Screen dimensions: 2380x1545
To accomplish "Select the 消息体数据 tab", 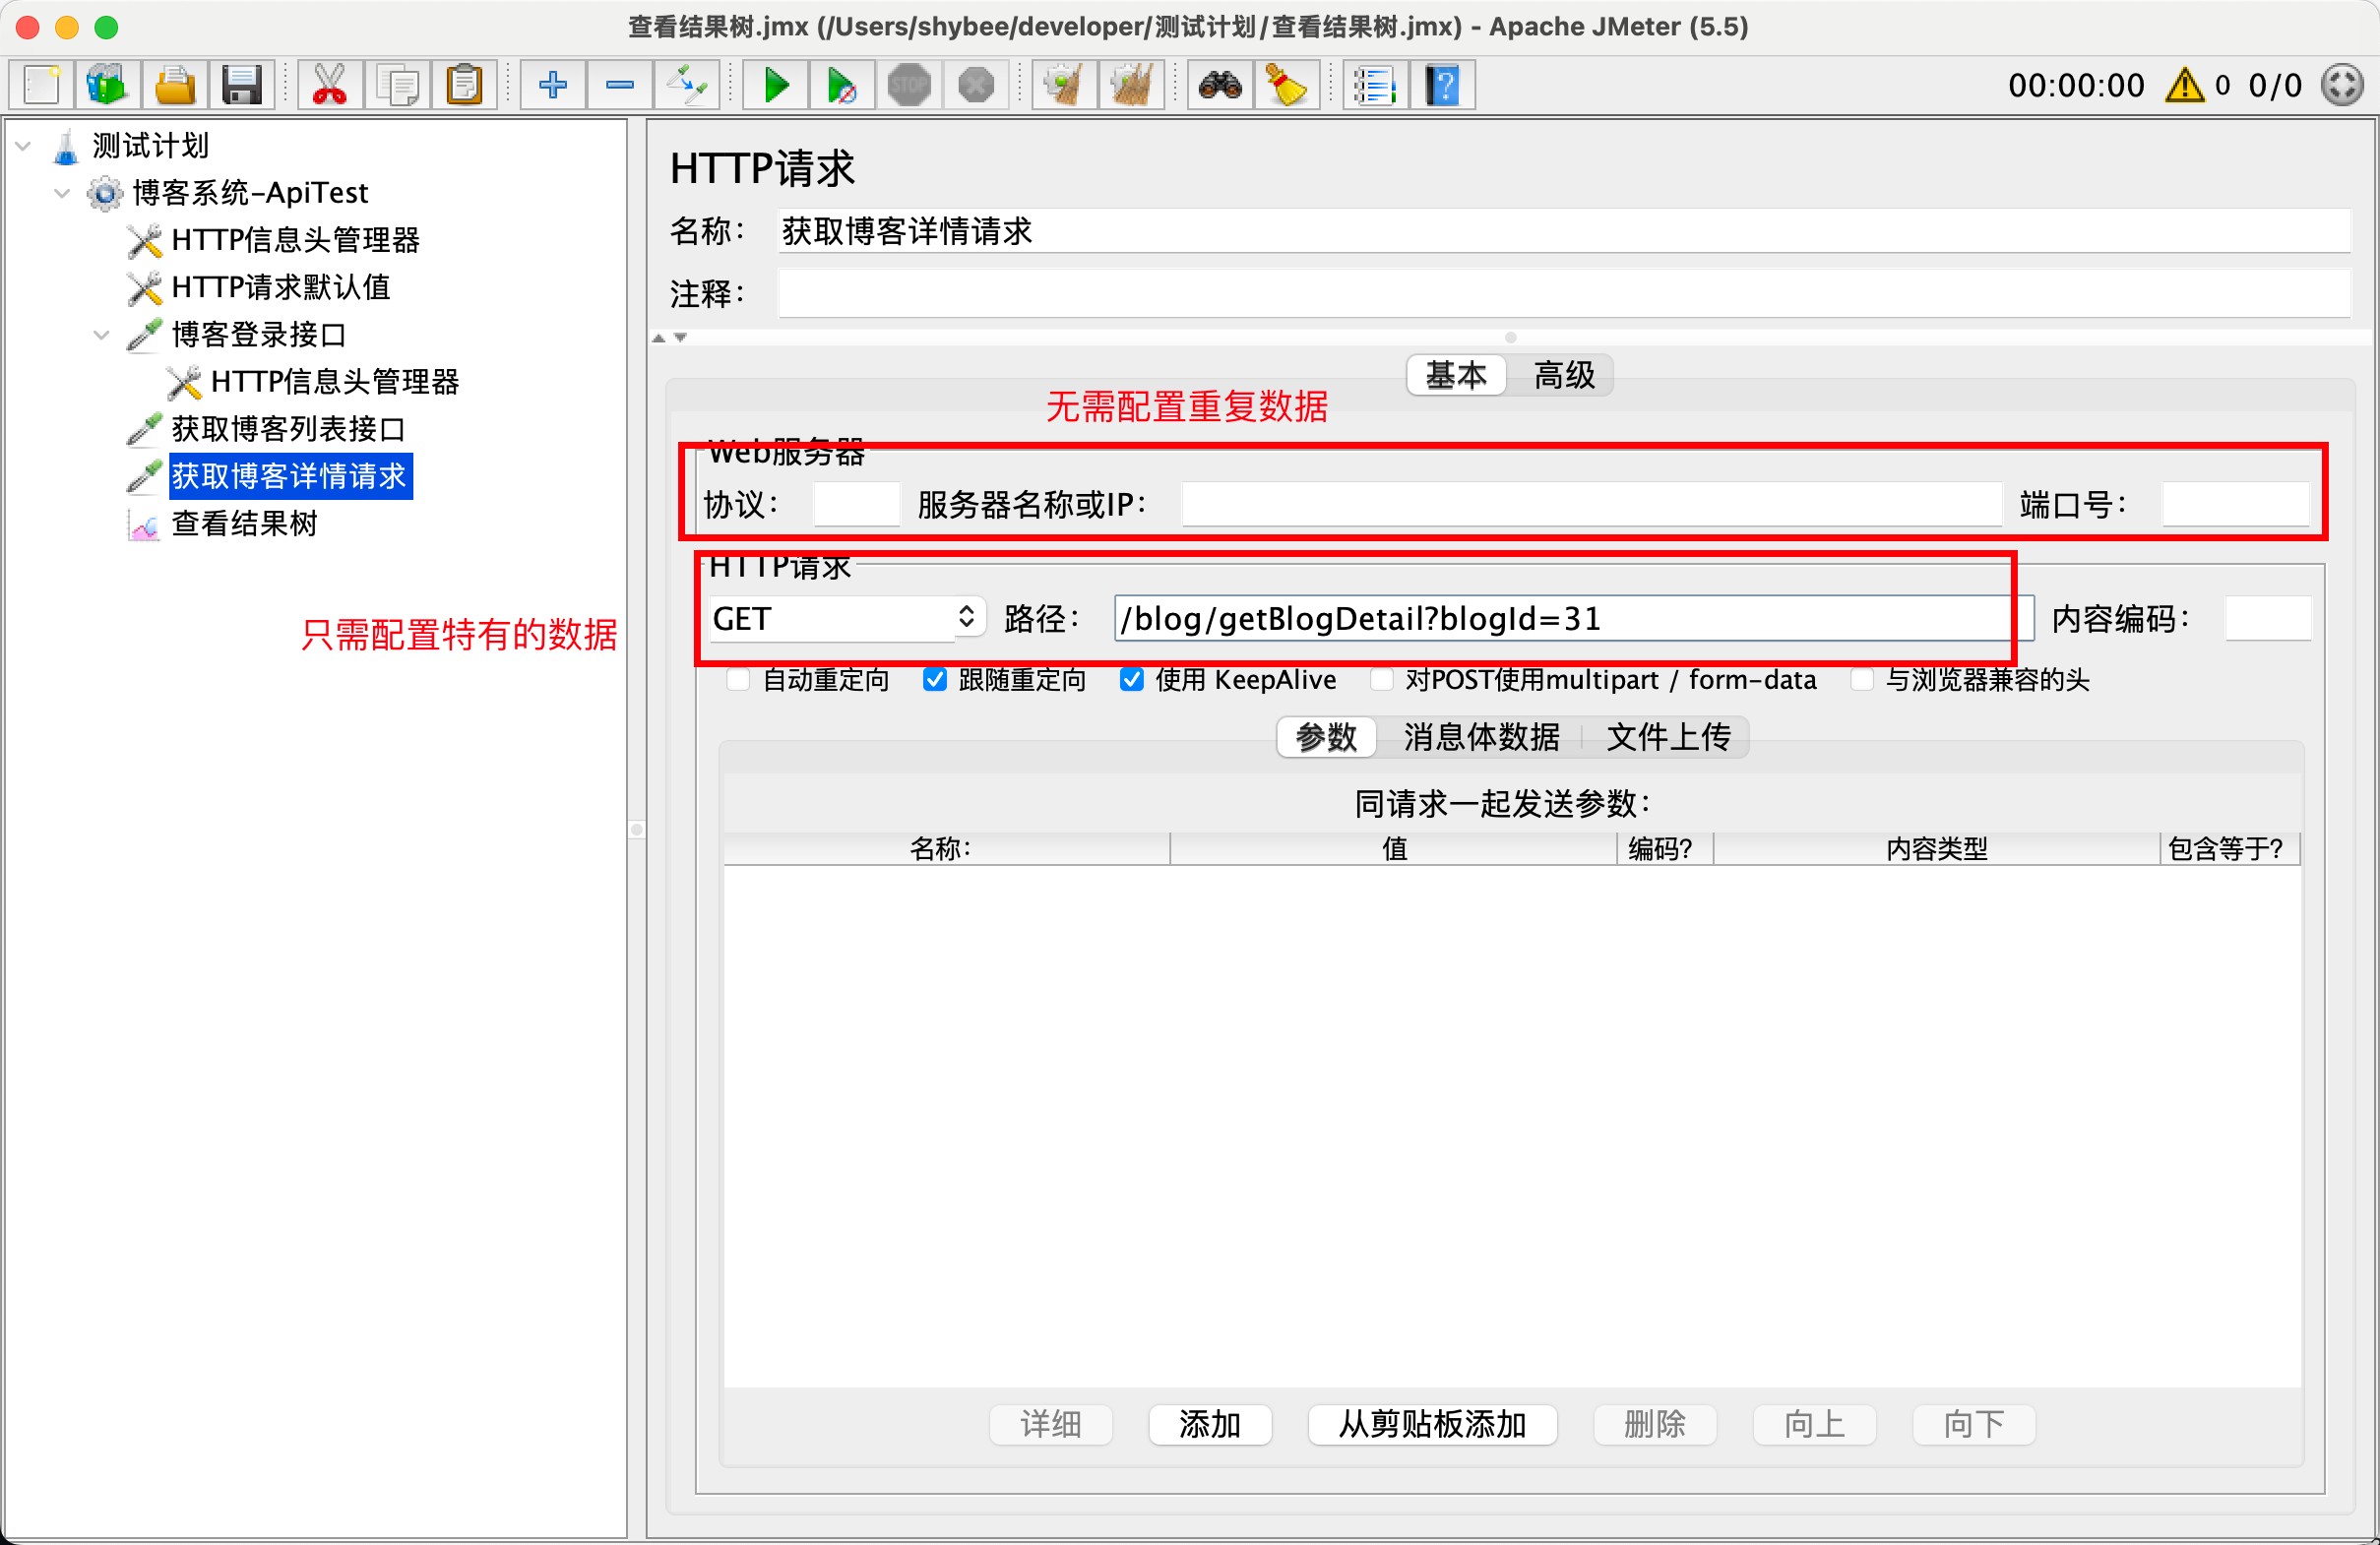I will (x=1481, y=737).
